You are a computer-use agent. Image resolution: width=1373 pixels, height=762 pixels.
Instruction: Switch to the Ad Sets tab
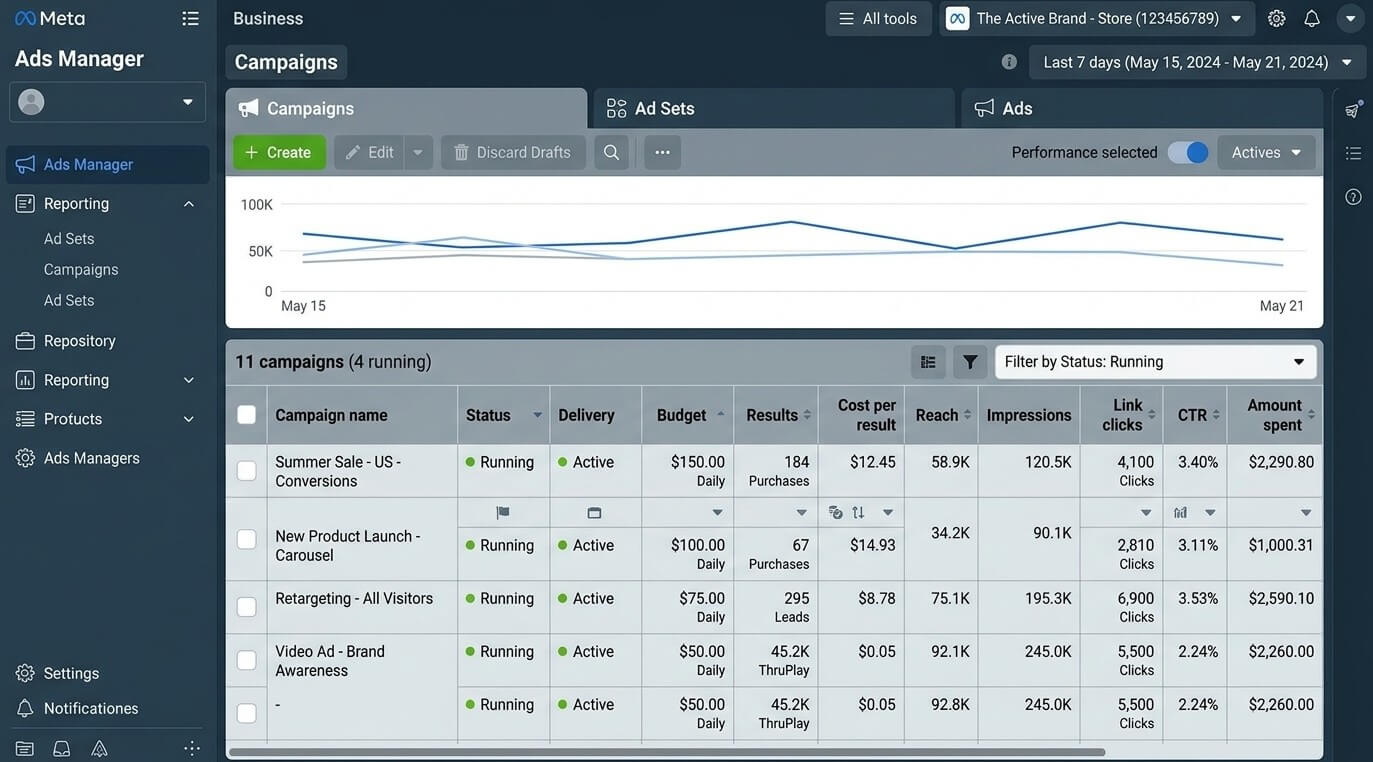pyautogui.click(x=774, y=108)
